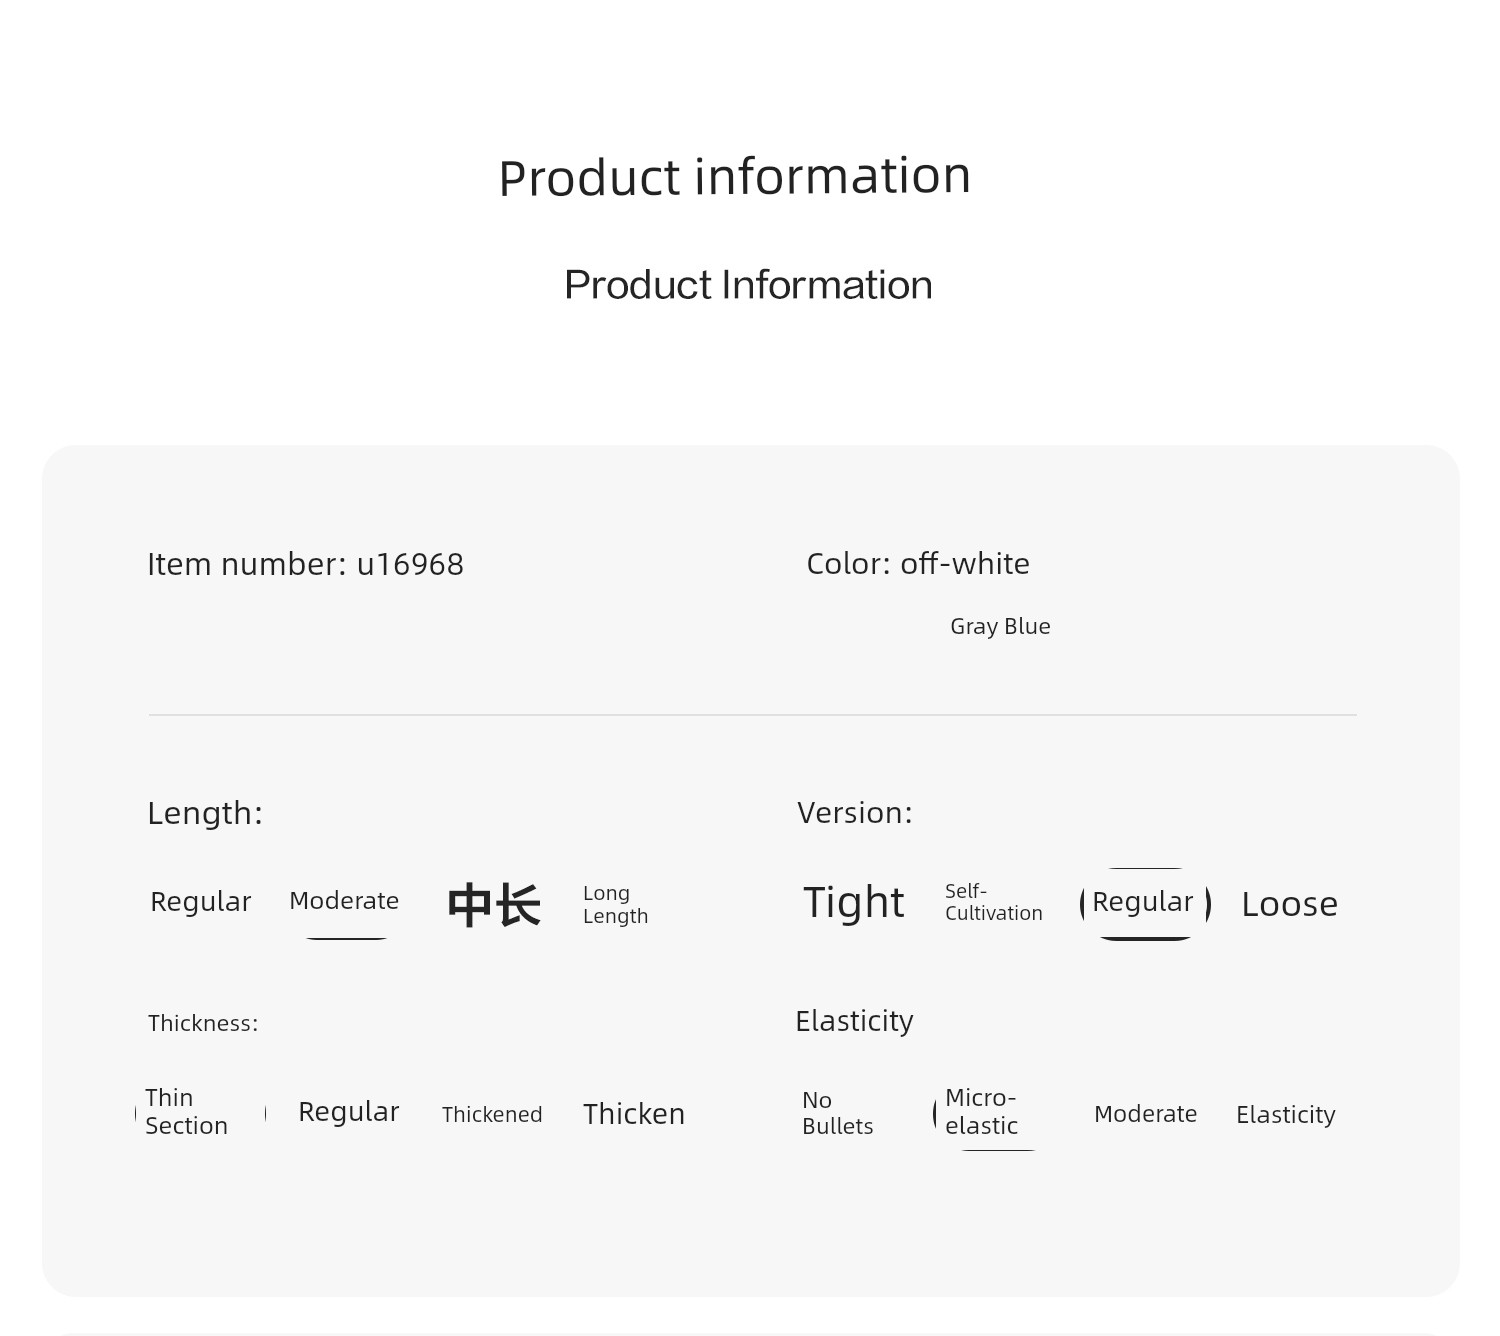Select the Regular length option

click(200, 902)
